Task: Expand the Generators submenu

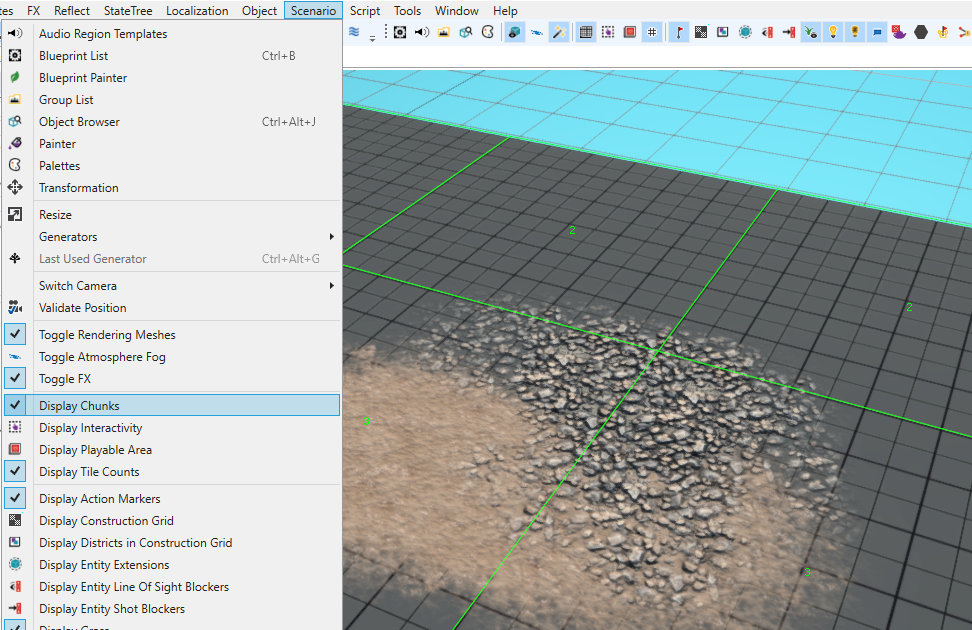Action: (172, 237)
